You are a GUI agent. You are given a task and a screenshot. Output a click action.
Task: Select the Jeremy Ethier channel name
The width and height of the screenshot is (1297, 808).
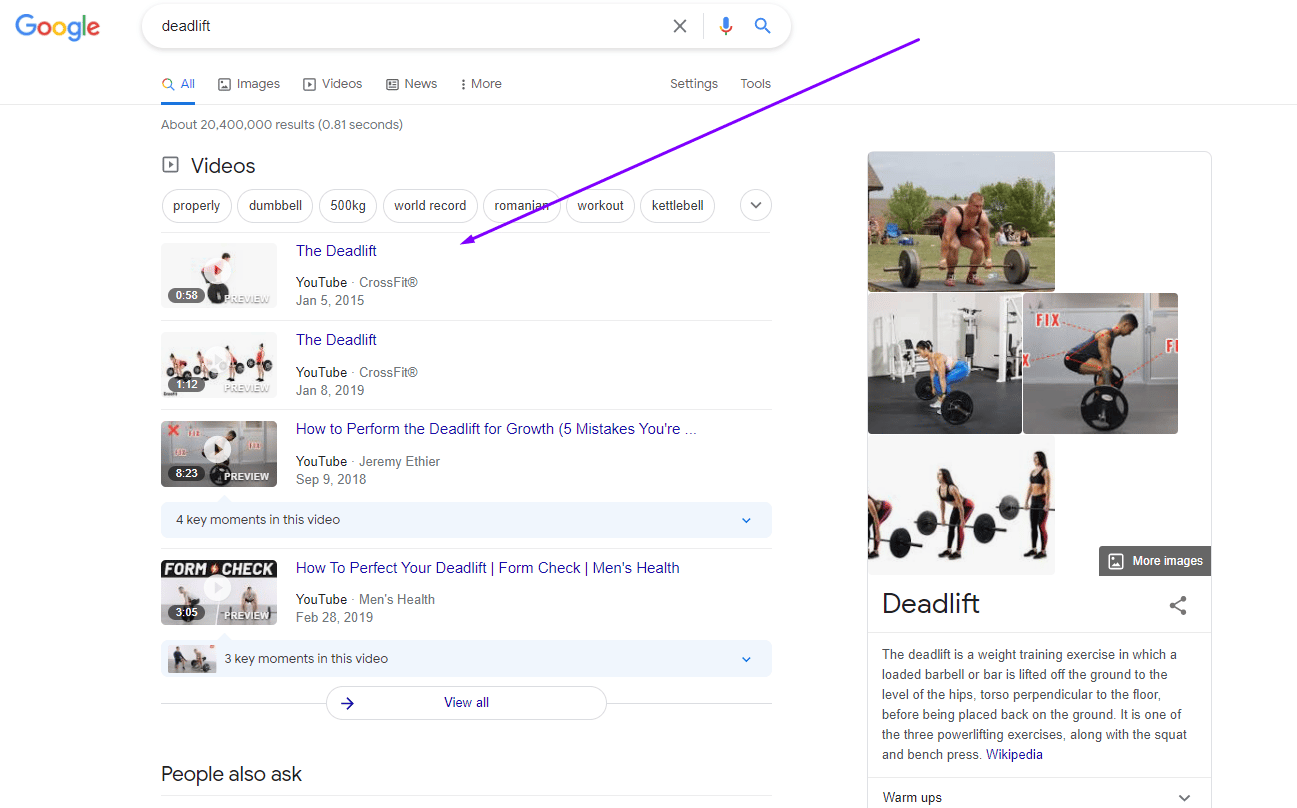400,462
